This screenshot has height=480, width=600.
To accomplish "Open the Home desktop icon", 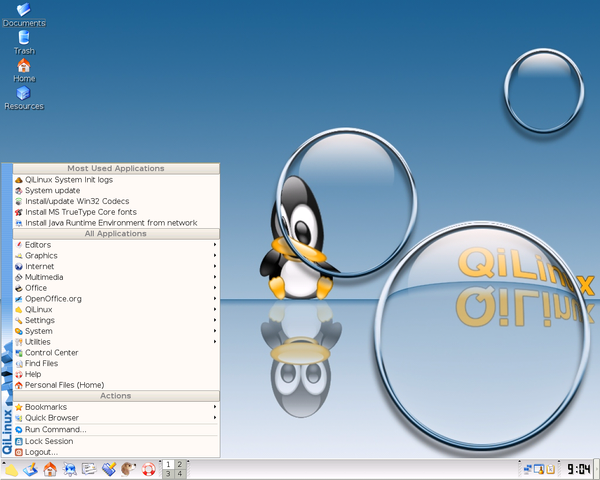I will pyautogui.click(x=24, y=70).
